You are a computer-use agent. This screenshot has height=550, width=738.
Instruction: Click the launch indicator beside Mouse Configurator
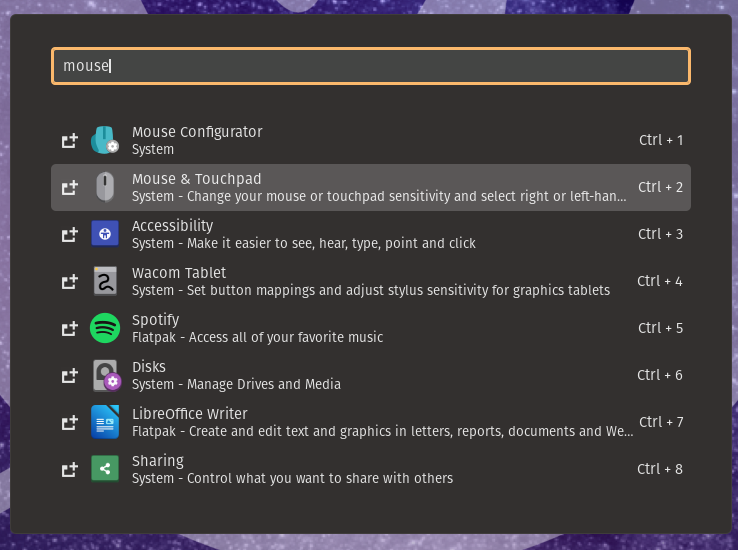69,141
